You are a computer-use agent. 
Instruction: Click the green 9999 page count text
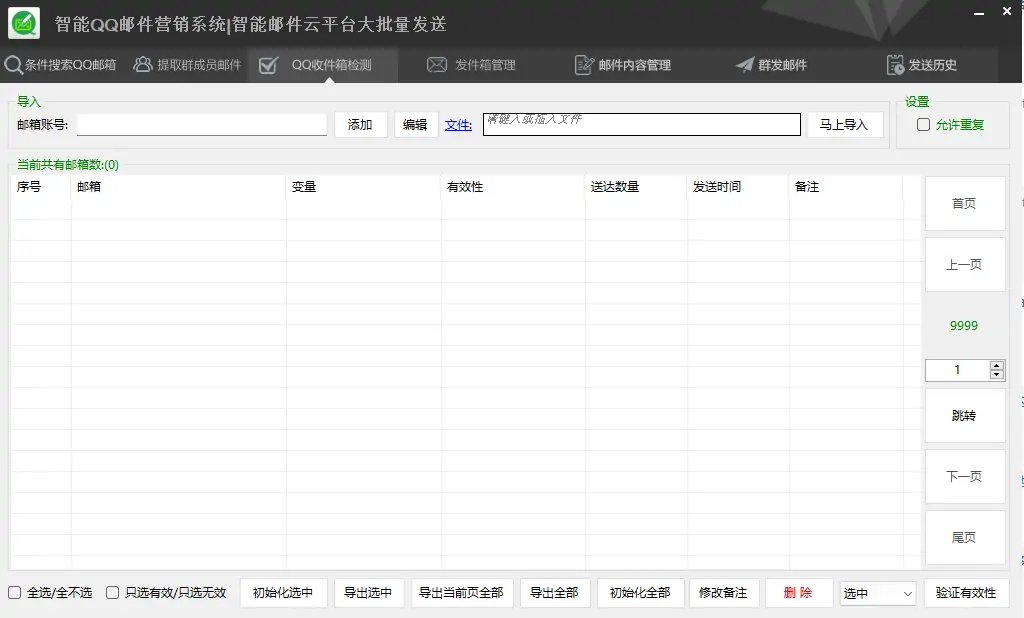tap(964, 325)
